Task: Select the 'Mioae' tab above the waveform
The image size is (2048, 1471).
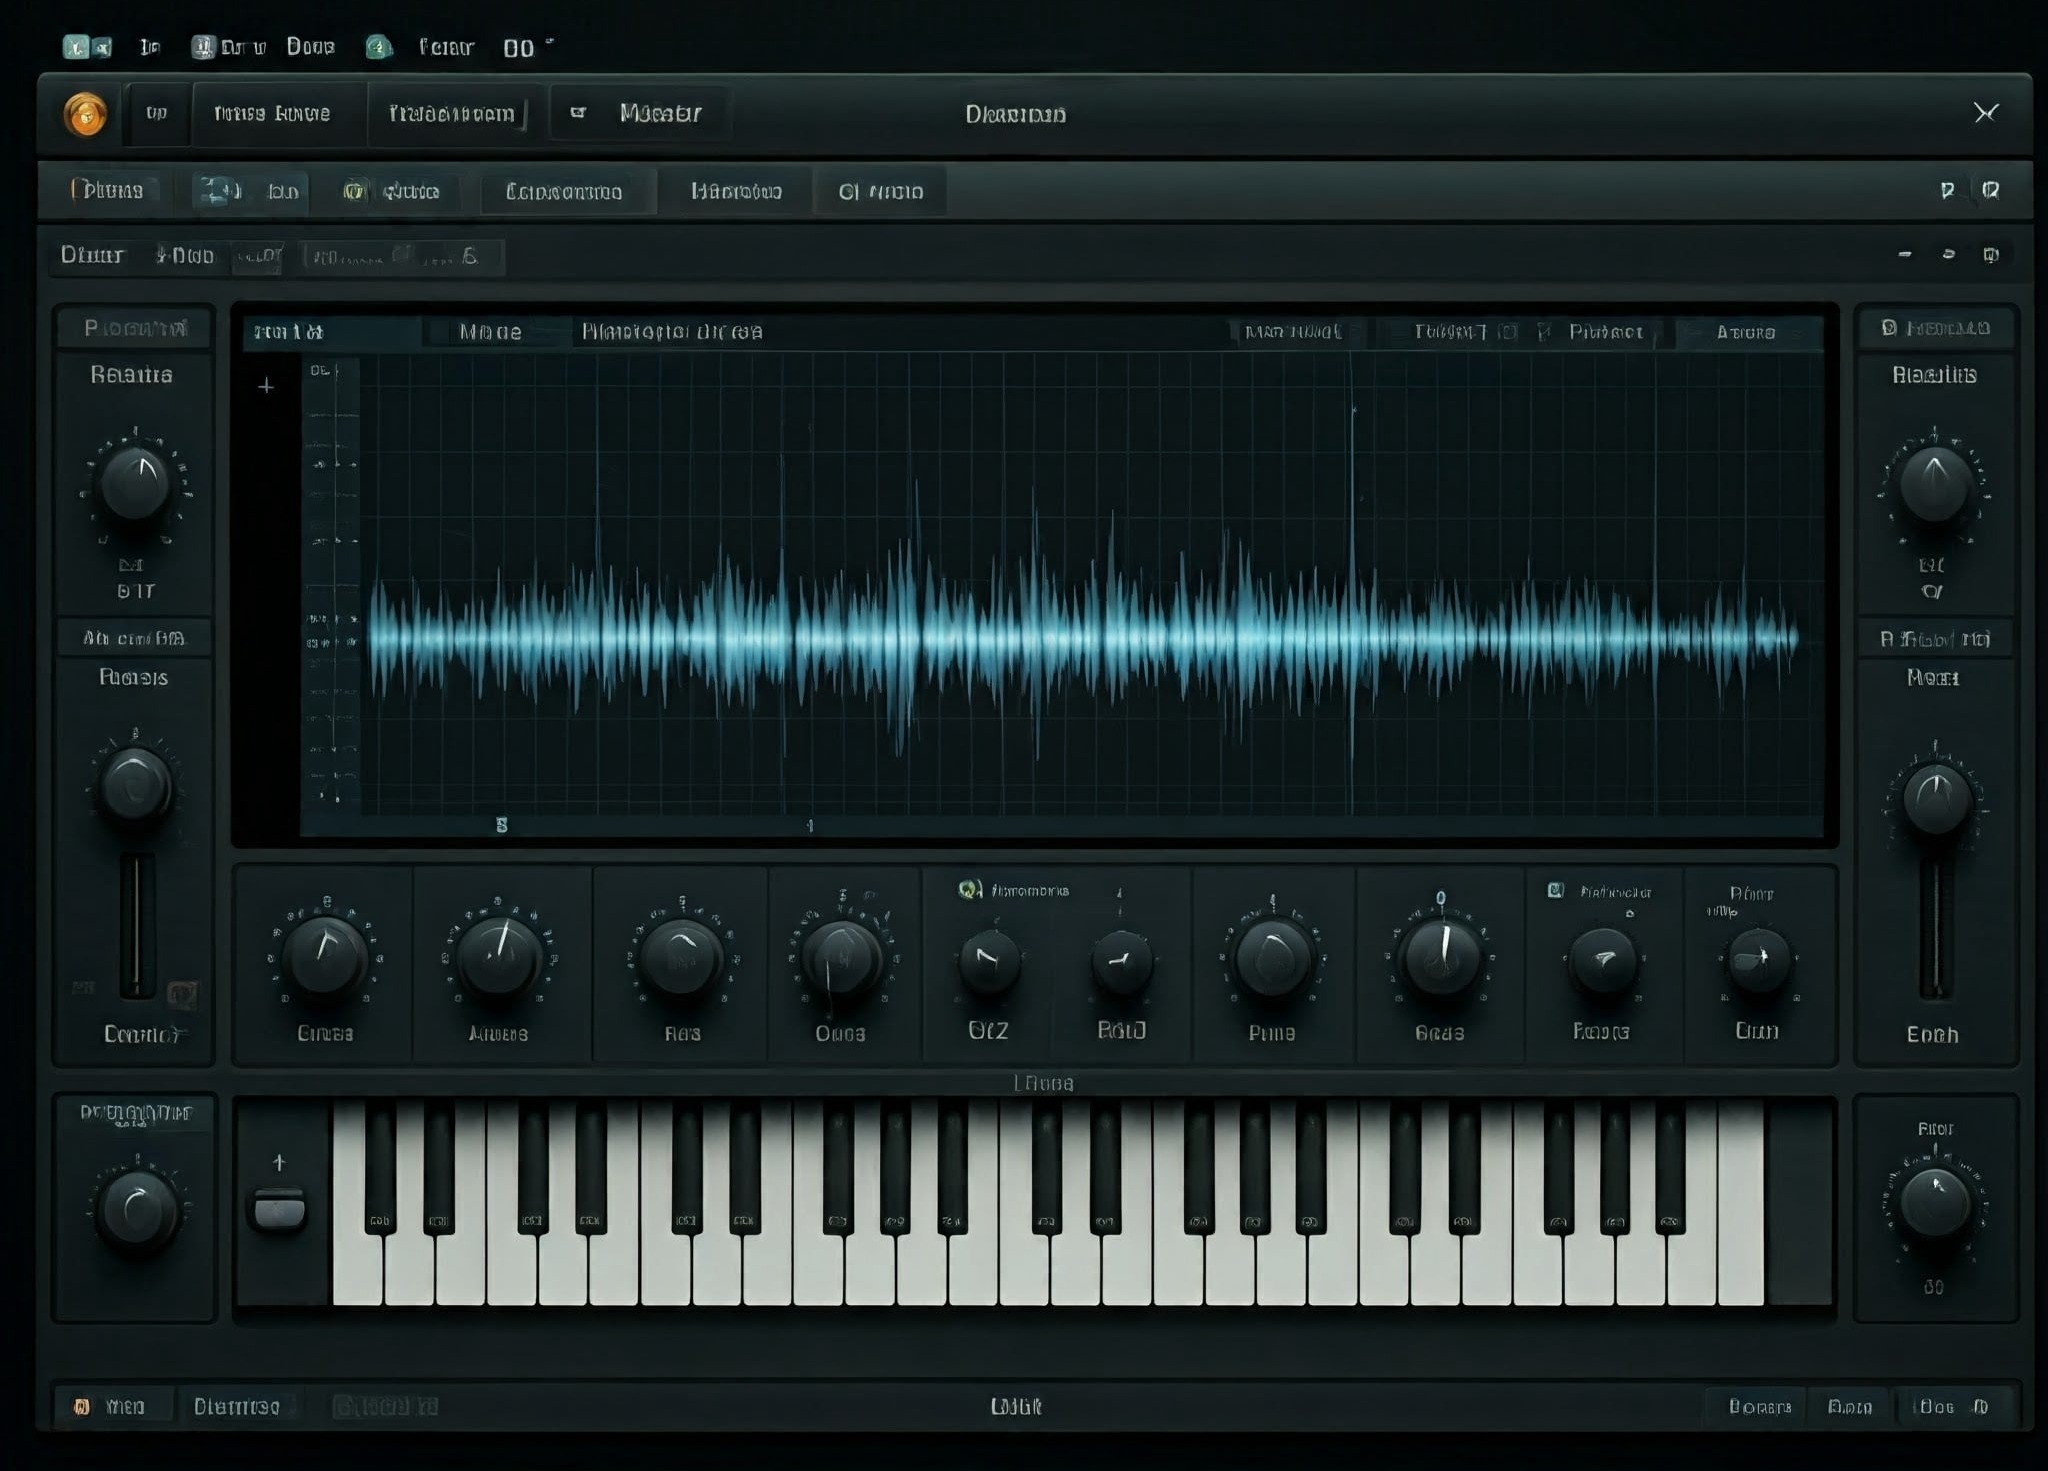Action: point(490,331)
